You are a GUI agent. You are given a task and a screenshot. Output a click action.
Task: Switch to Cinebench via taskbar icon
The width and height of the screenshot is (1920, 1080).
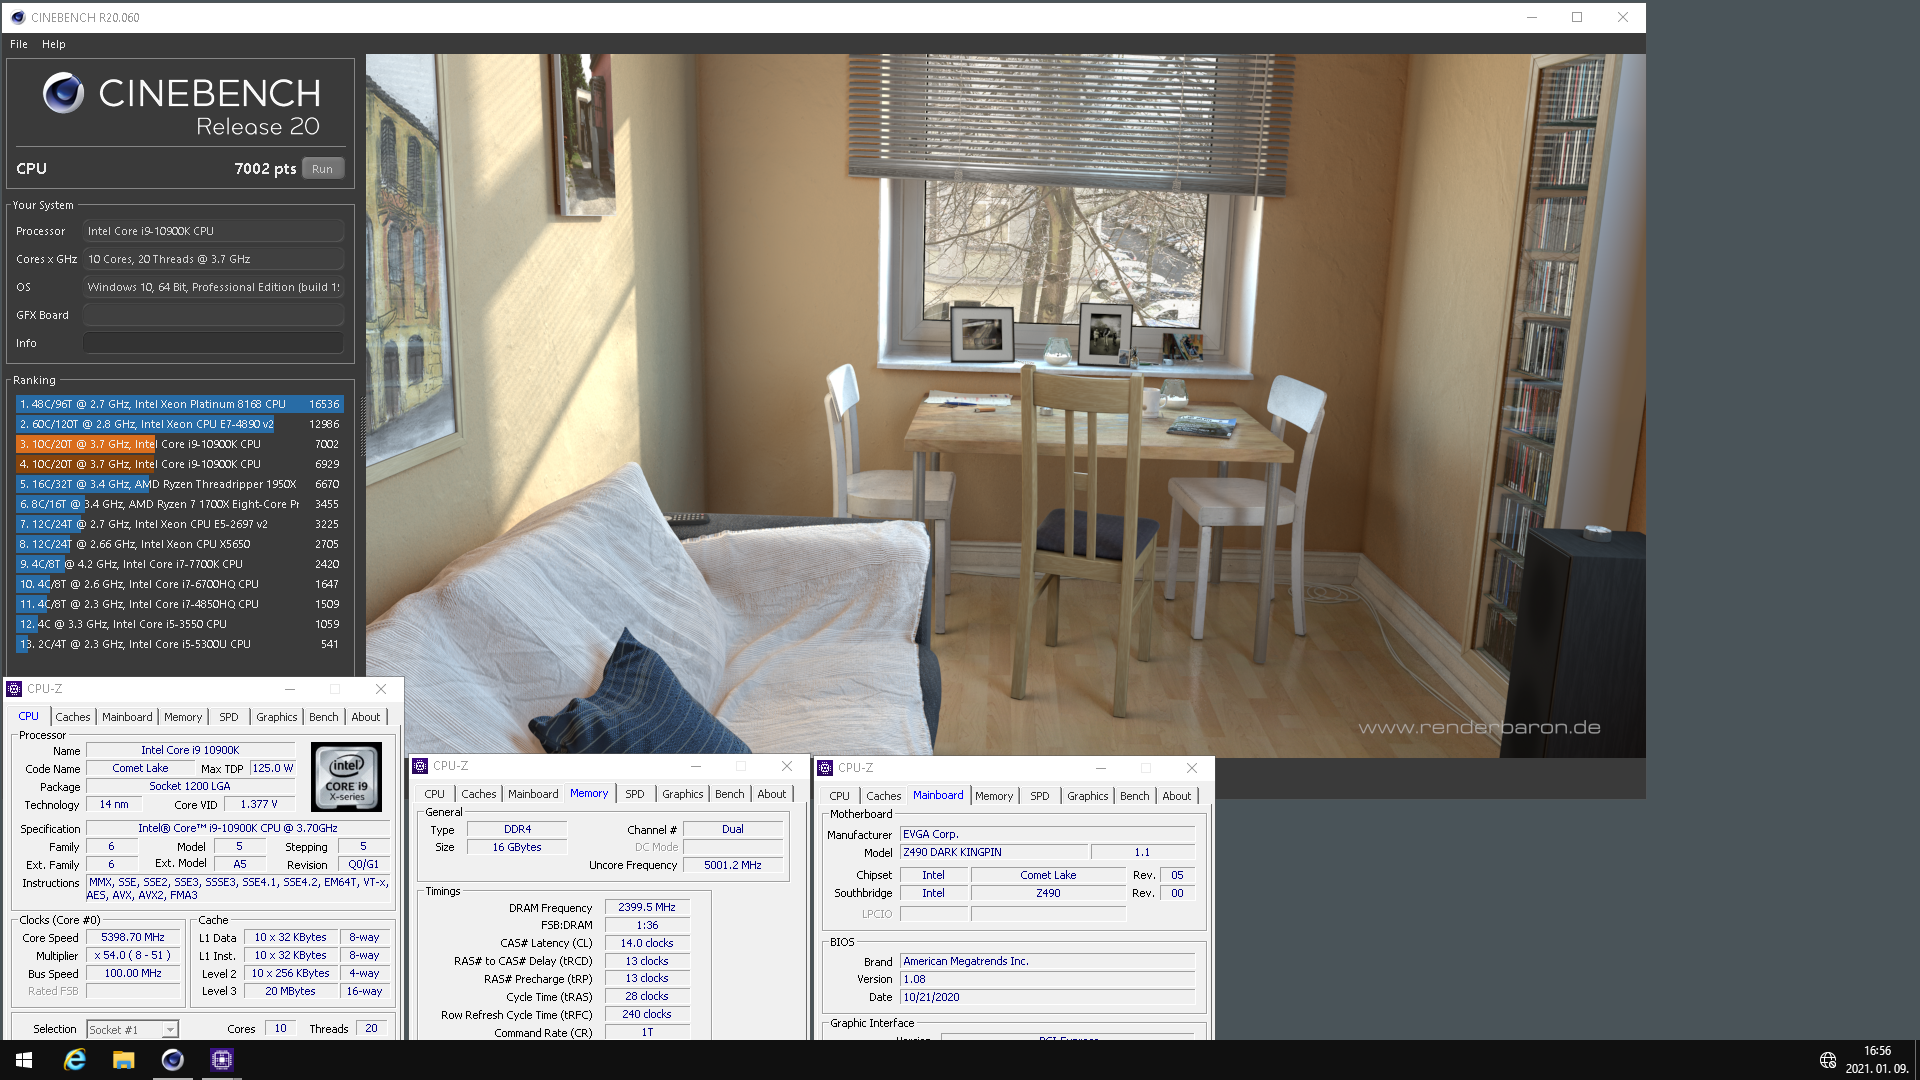[173, 1060]
